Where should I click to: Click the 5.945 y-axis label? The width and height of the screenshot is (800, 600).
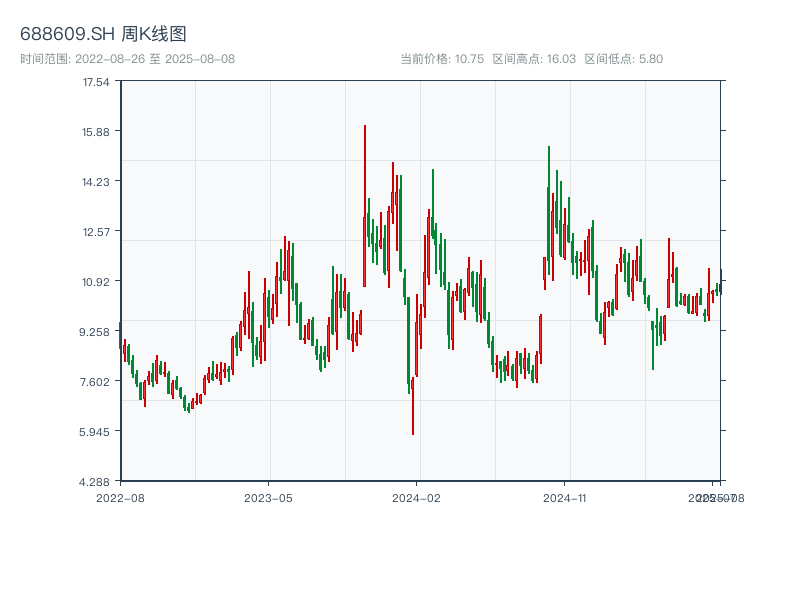[x=94, y=432]
